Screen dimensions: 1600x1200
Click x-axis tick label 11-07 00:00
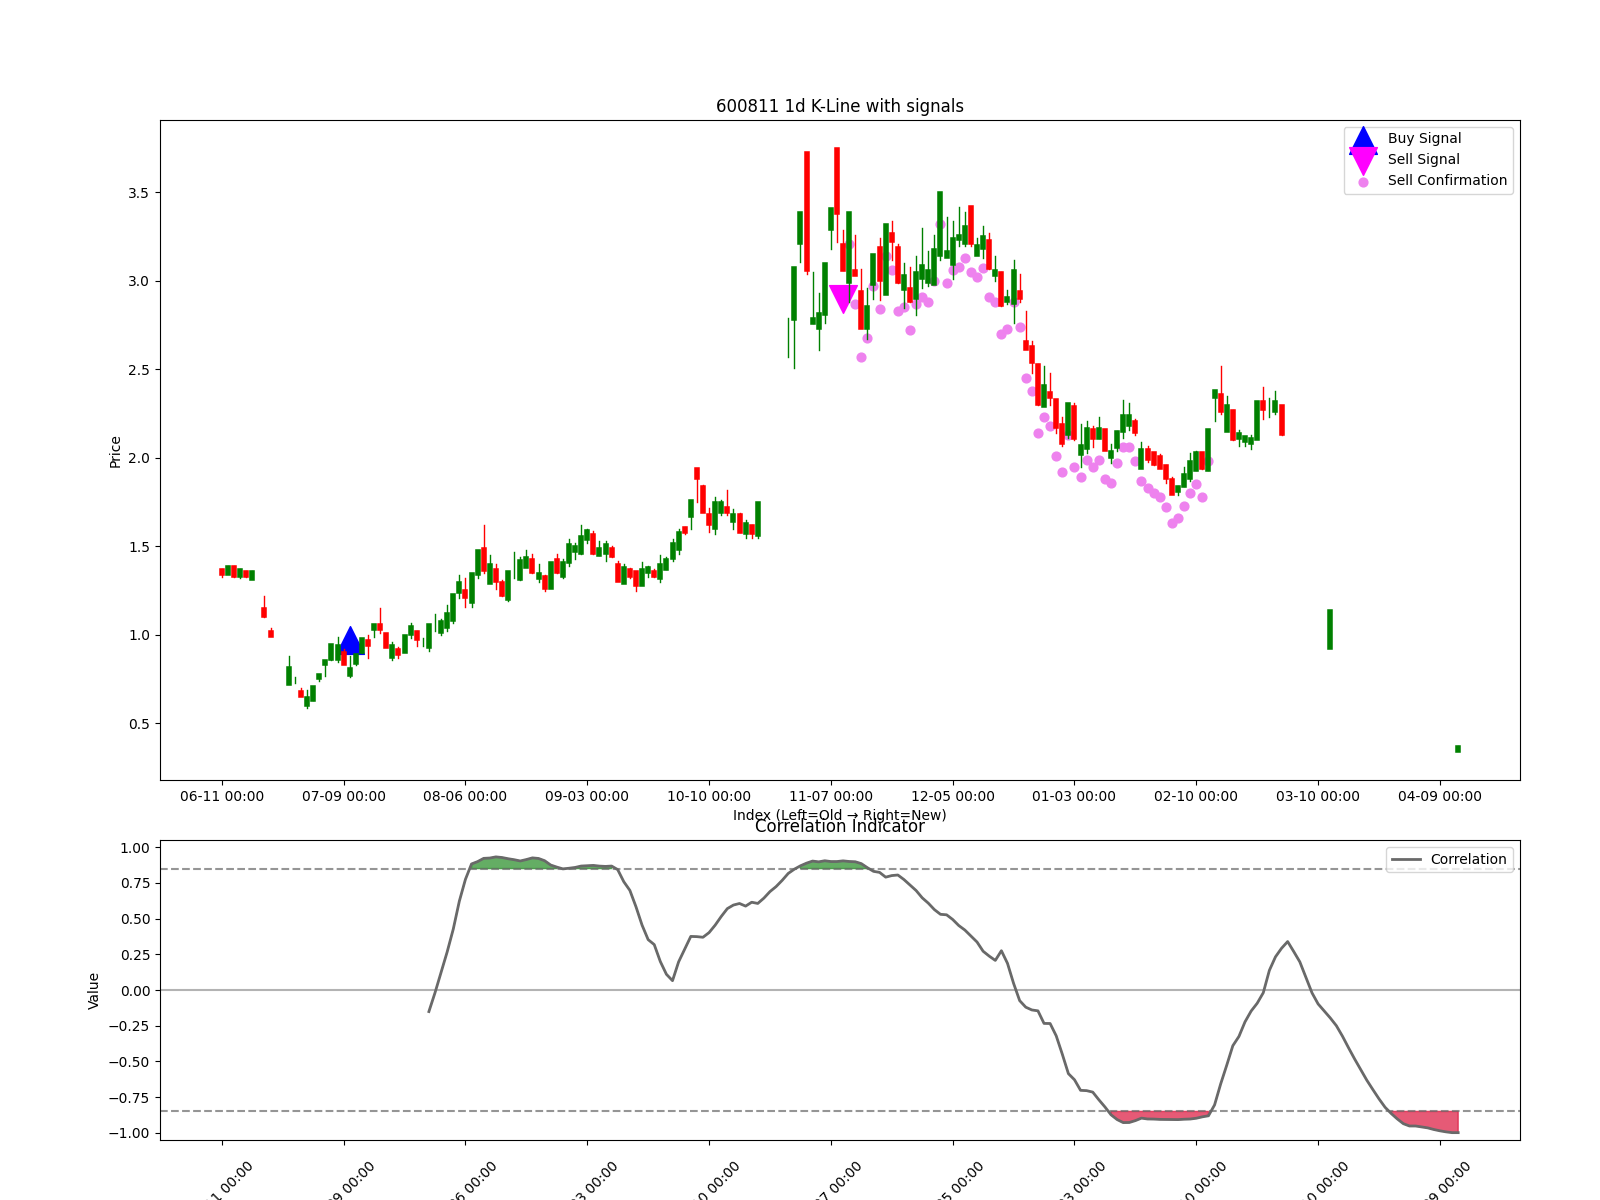(831, 796)
